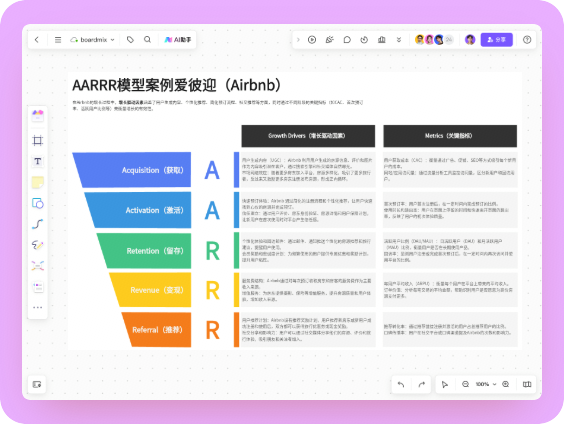Select the cursor pointer mode

pyautogui.click(x=445, y=384)
